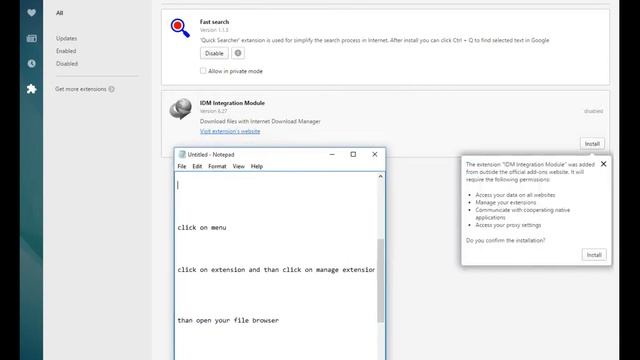The height and width of the screenshot is (360, 640).
Task: Open the history clock icon in sidebar
Action: (31, 64)
